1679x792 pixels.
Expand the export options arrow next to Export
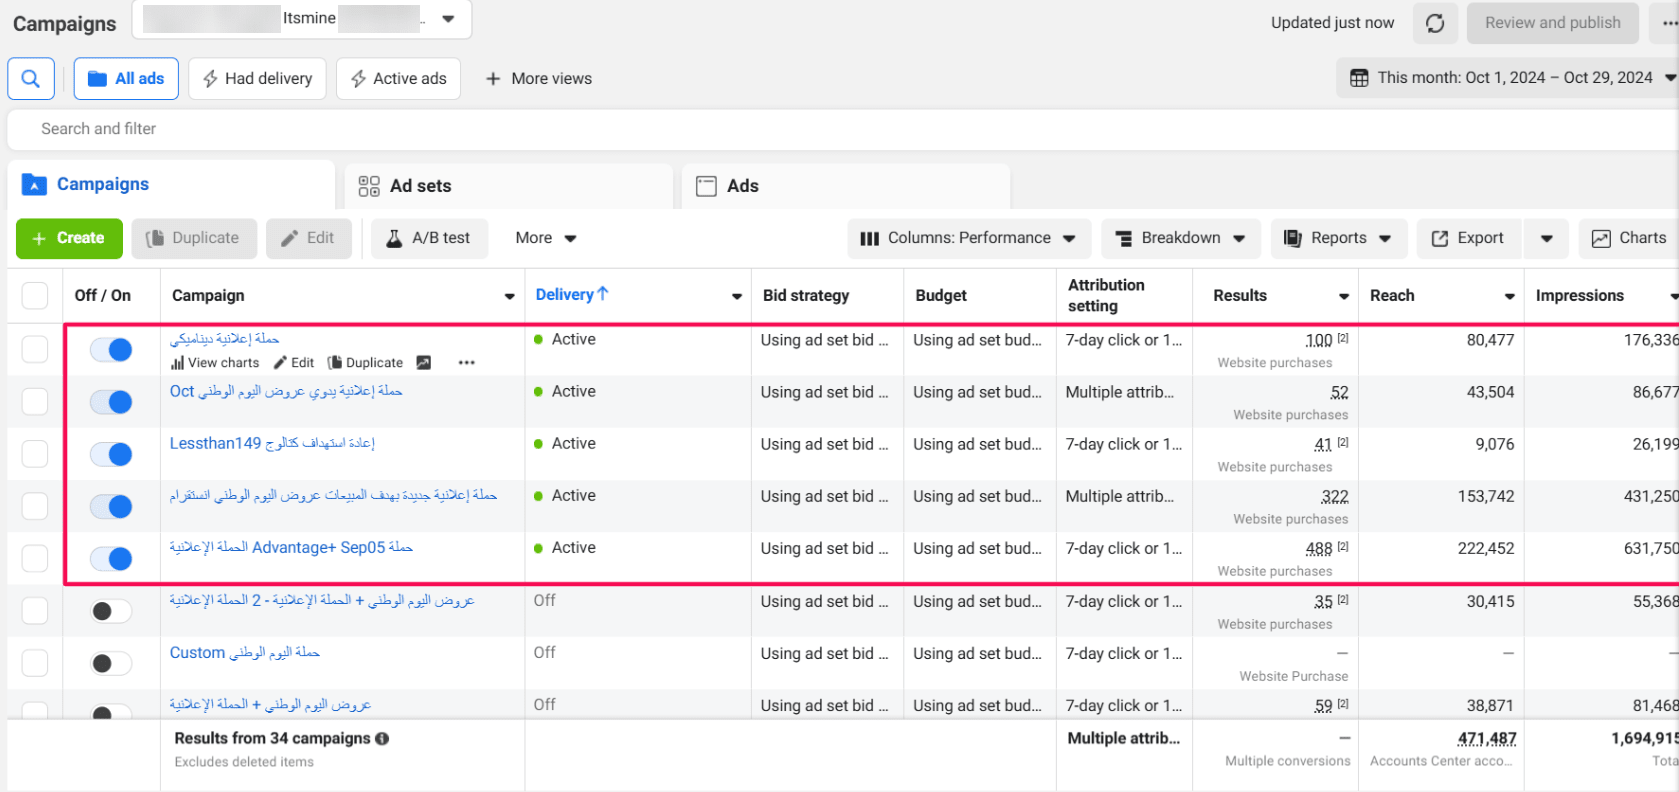pos(1546,238)
